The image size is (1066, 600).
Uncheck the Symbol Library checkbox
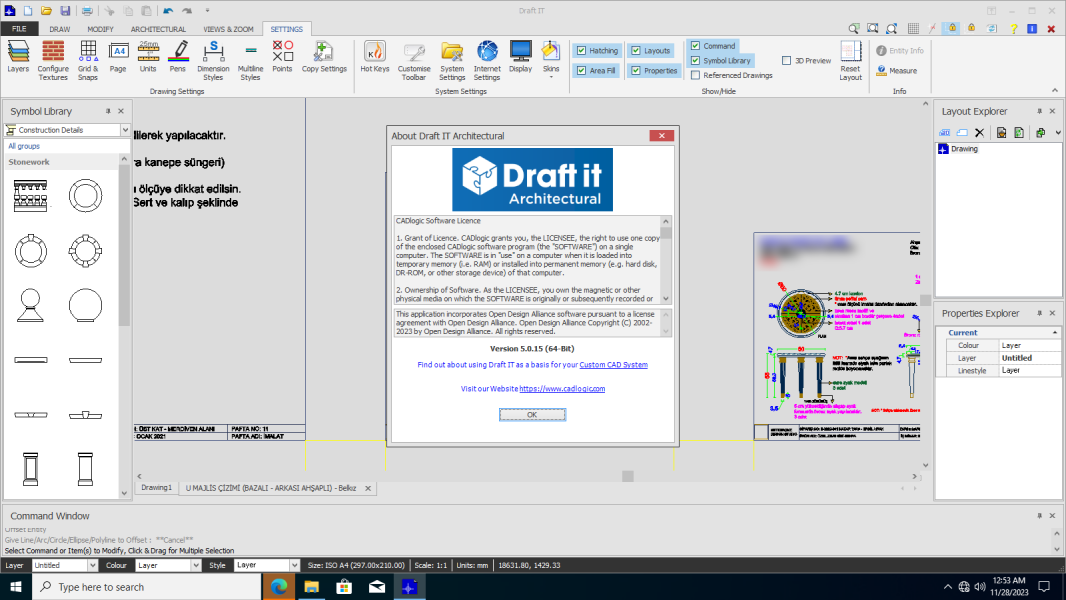point(695,60)
